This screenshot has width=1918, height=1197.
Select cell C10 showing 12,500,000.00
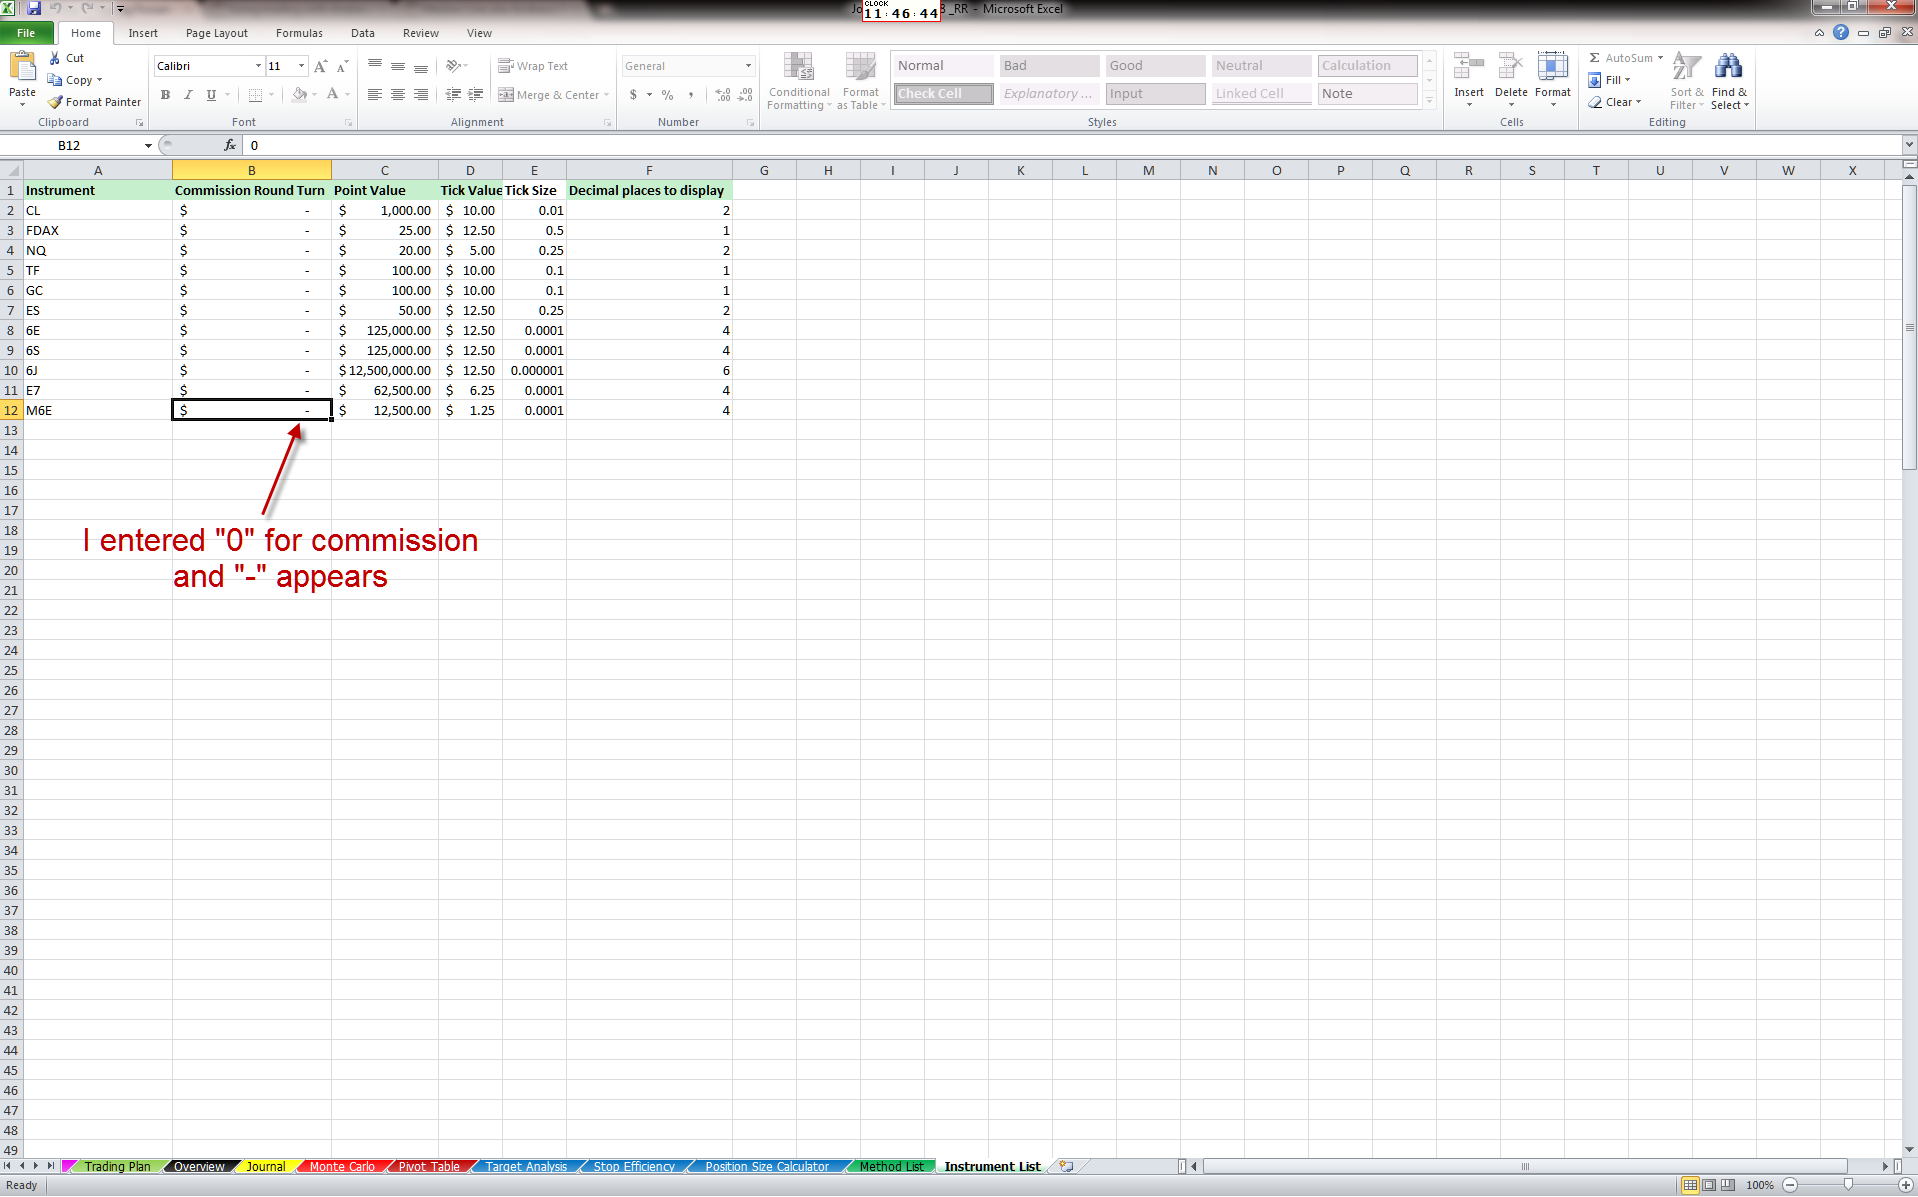click(385, 371)
